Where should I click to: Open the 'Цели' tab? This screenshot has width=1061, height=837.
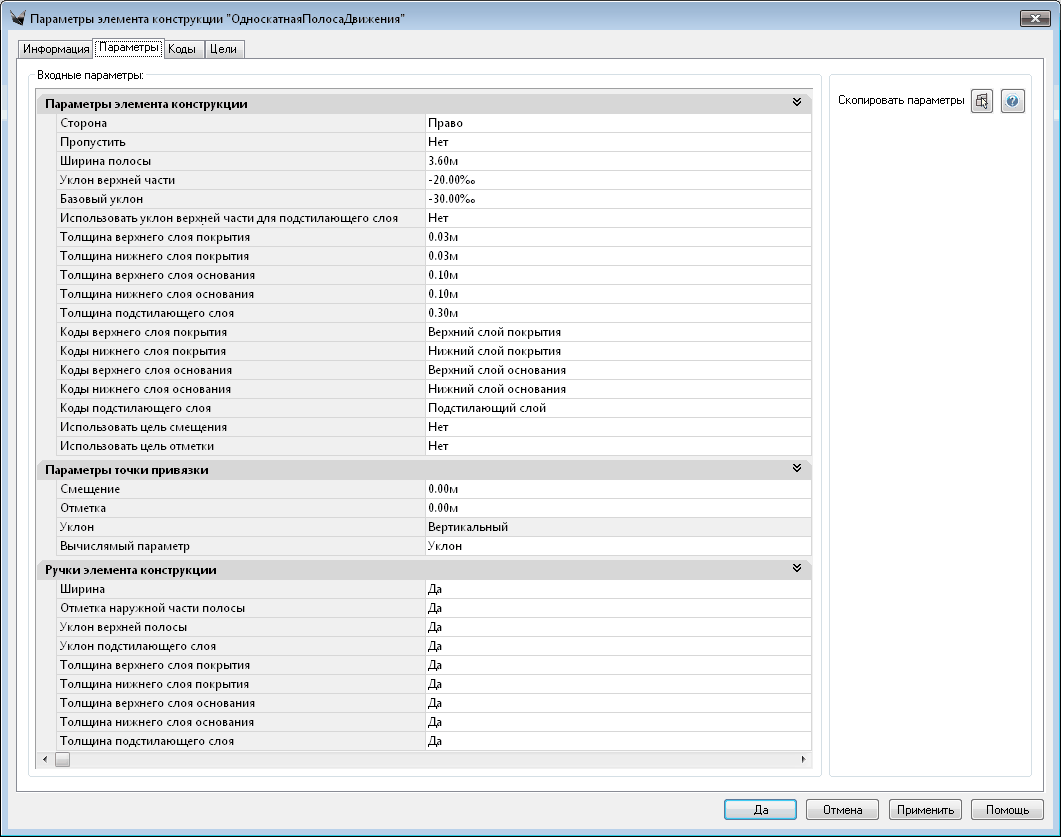pyautogui.click(x=222, y=49)
